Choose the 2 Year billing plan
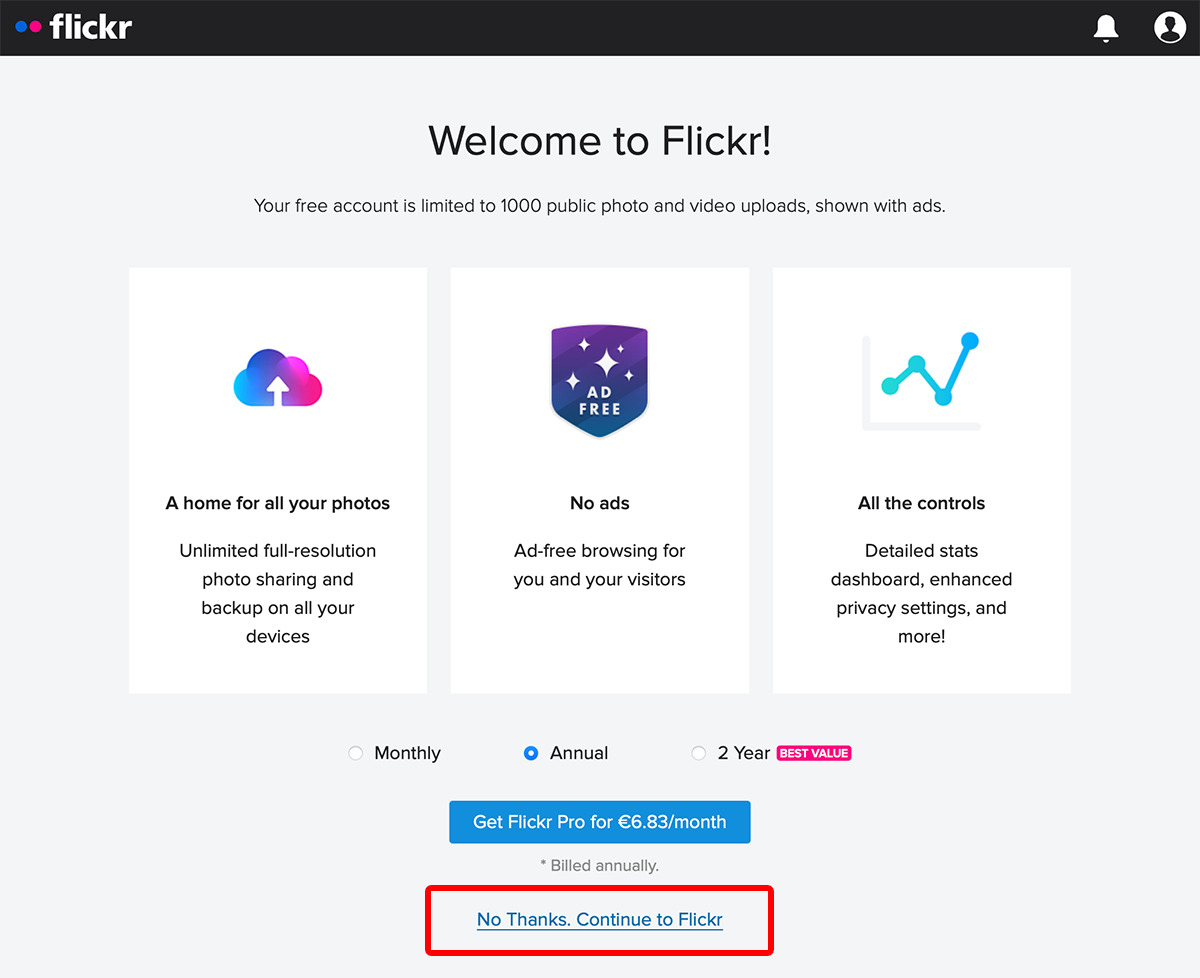1200x978 pixels. pyautogui.click(x=699, y=753)
